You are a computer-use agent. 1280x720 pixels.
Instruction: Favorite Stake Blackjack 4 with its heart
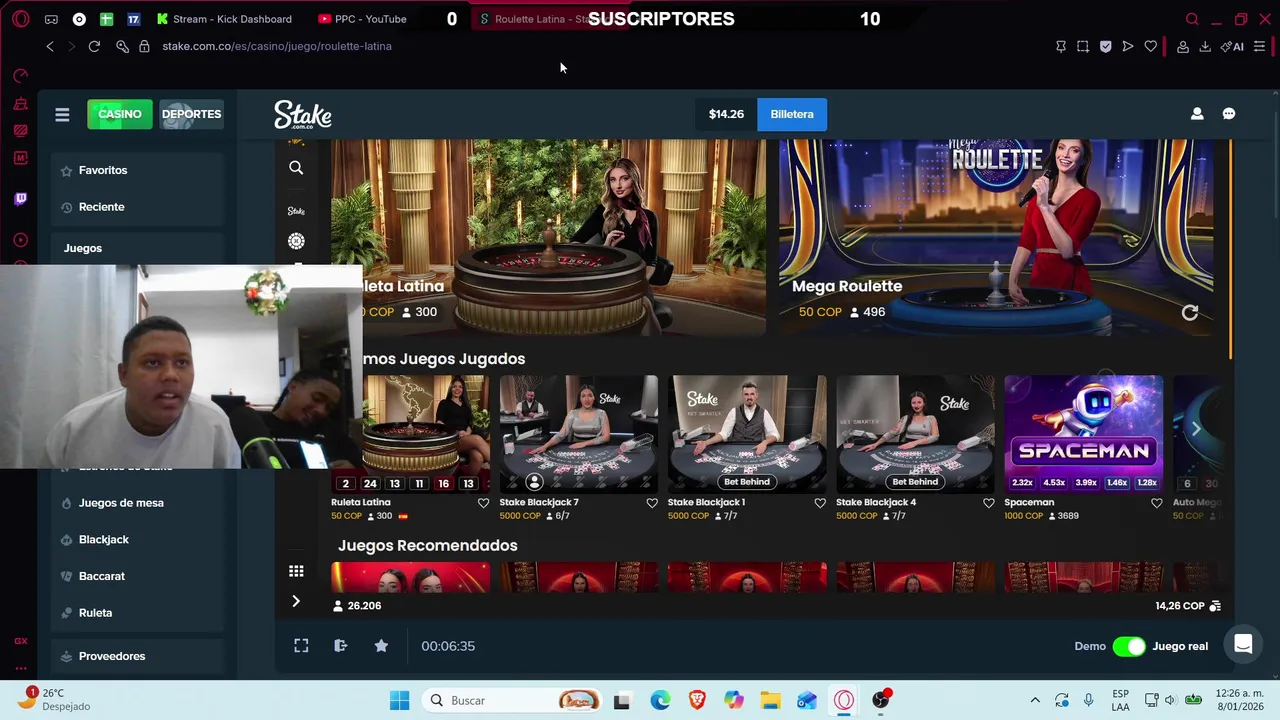(x=988, y=503)
